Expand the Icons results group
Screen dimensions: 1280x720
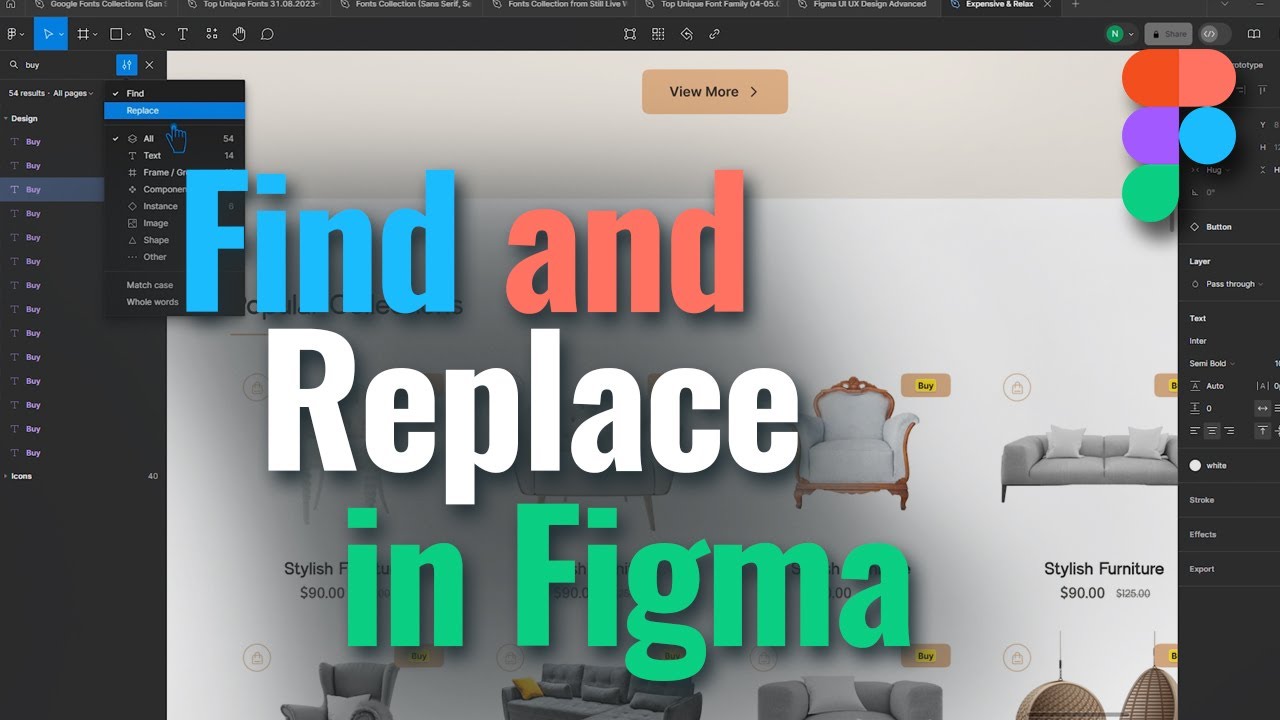tap(5, 476)
